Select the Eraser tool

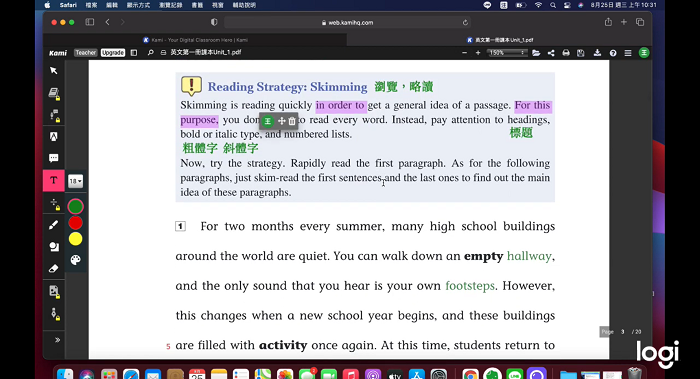tap(54, 269)
